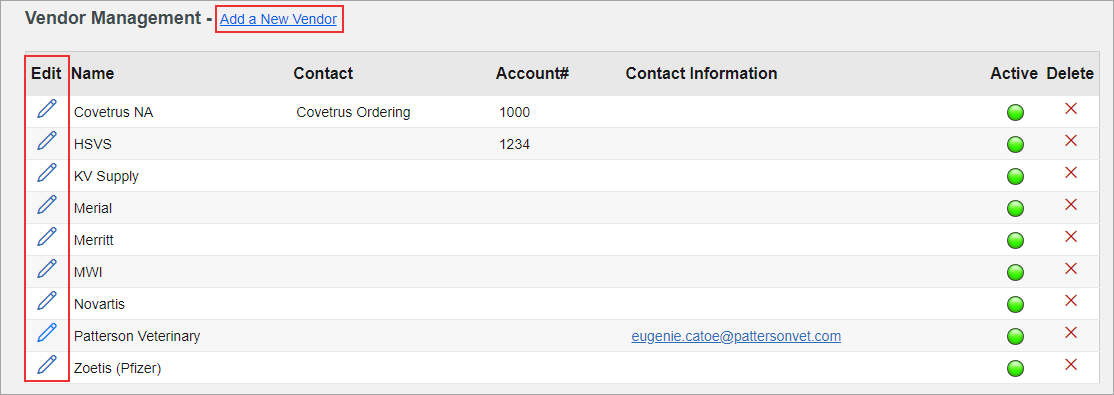Open edit pencil for Merial

coord(46,205)
